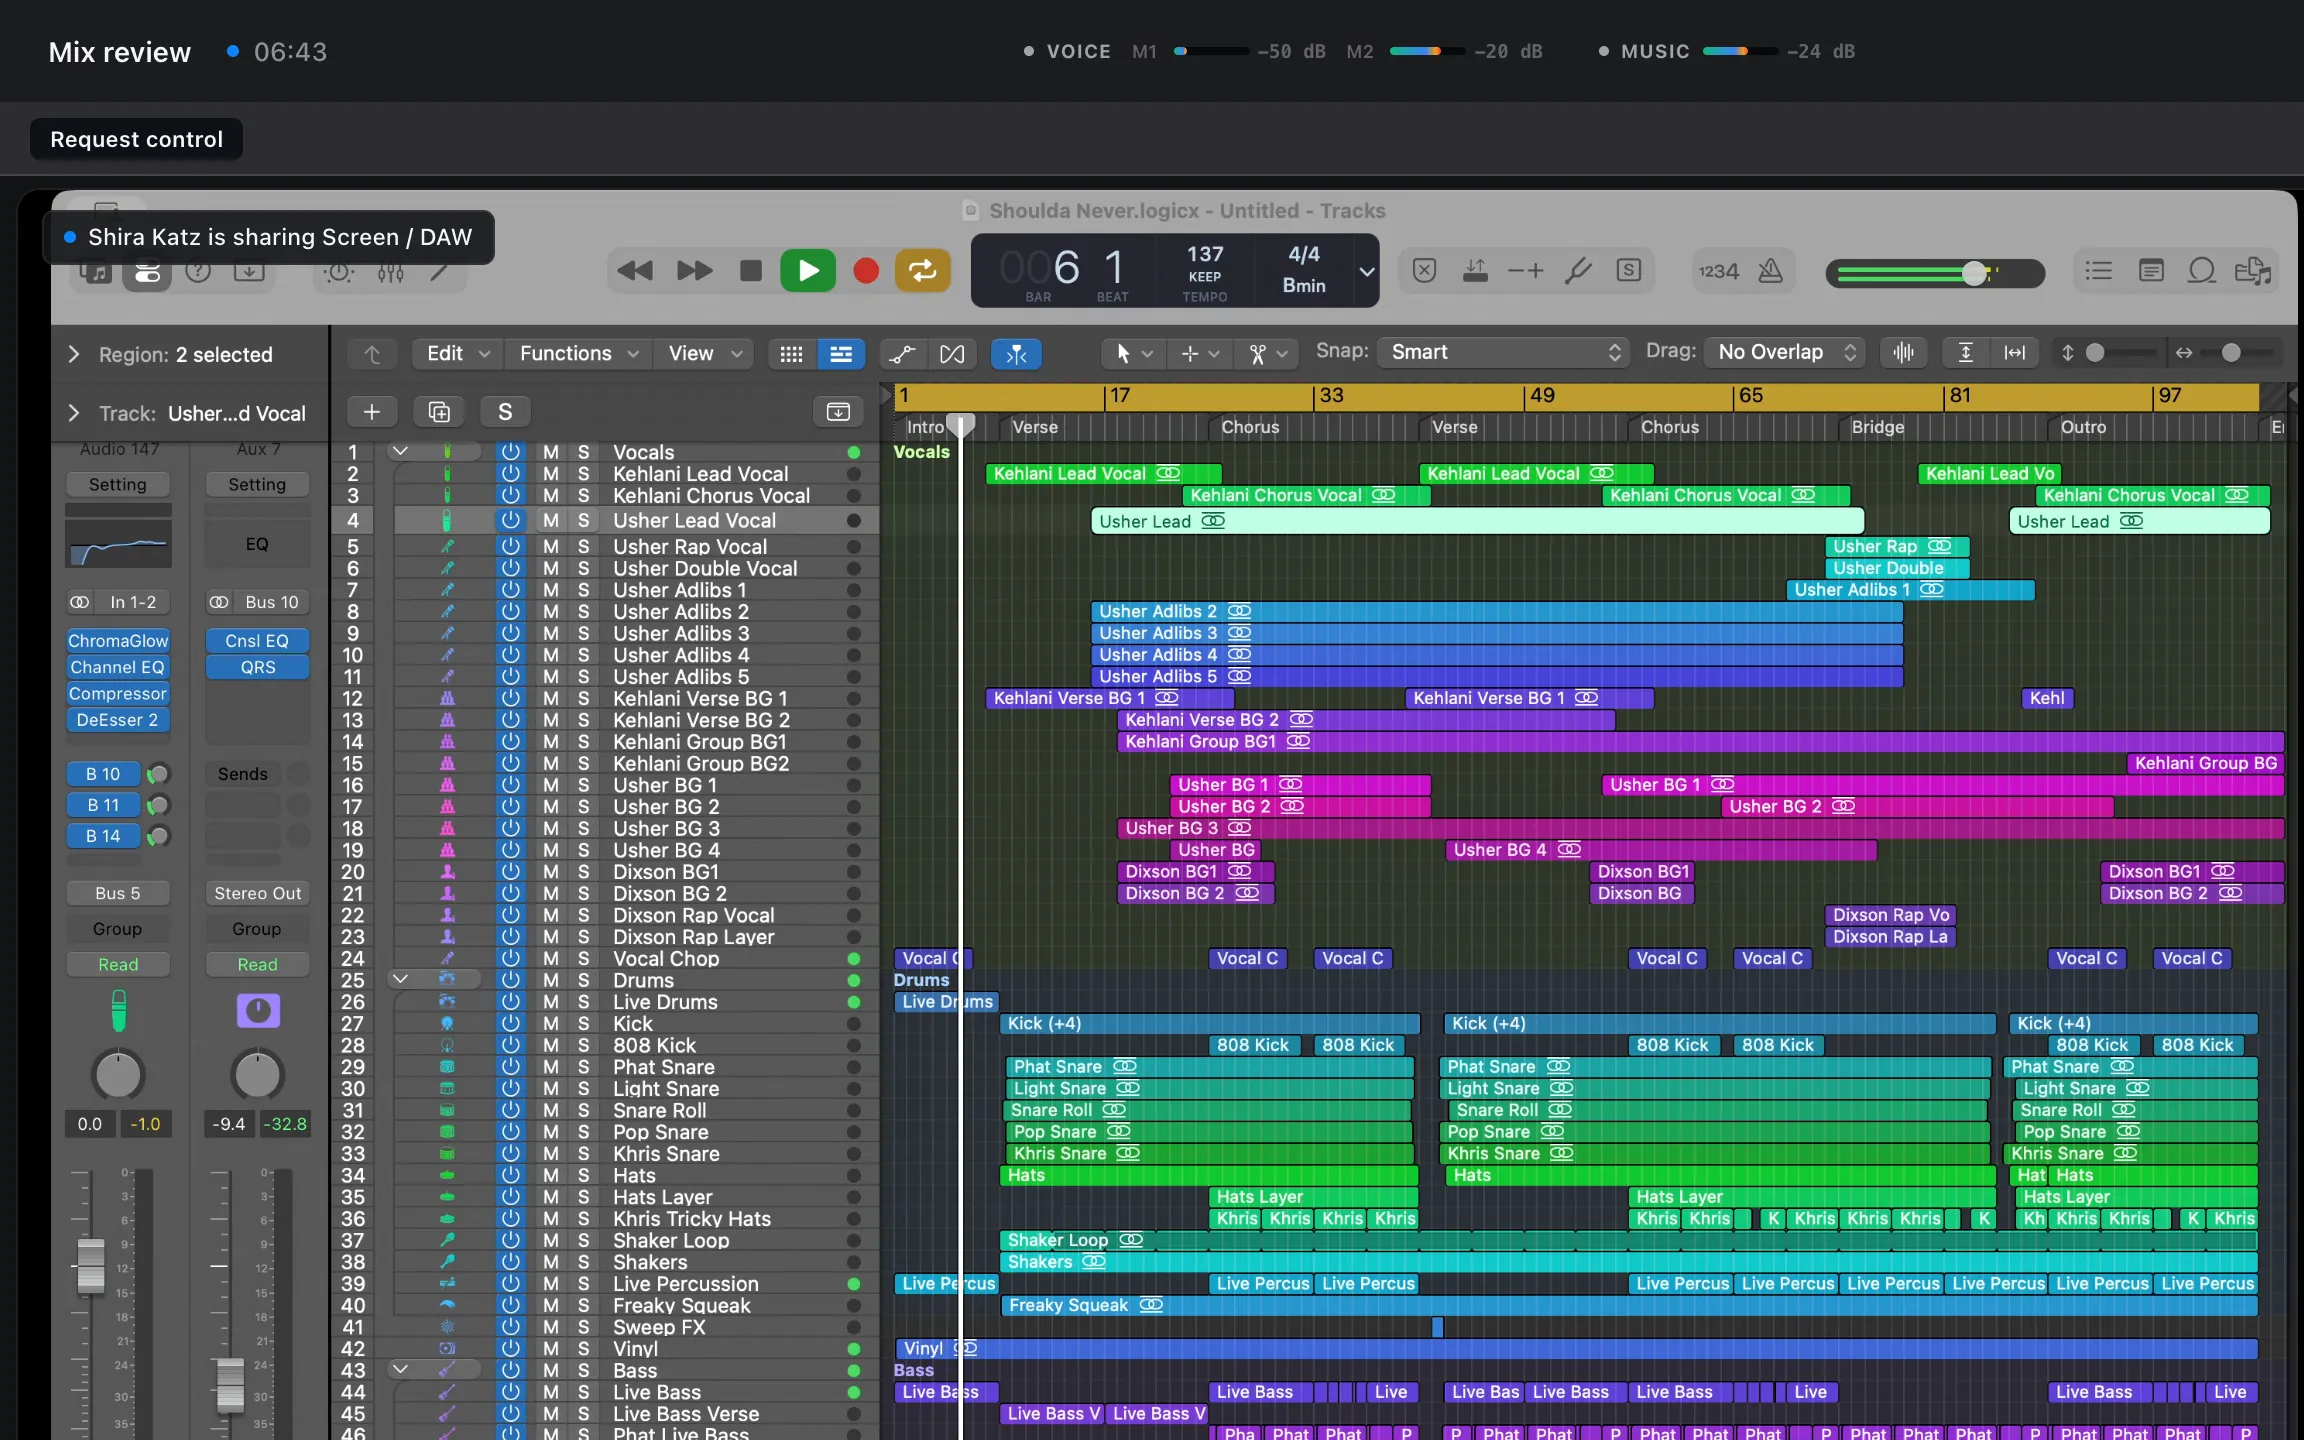This screenshot has width=2304, height=1440.
Task: Toggle the Solo S icon in control bar
Action: (1629, 271)
